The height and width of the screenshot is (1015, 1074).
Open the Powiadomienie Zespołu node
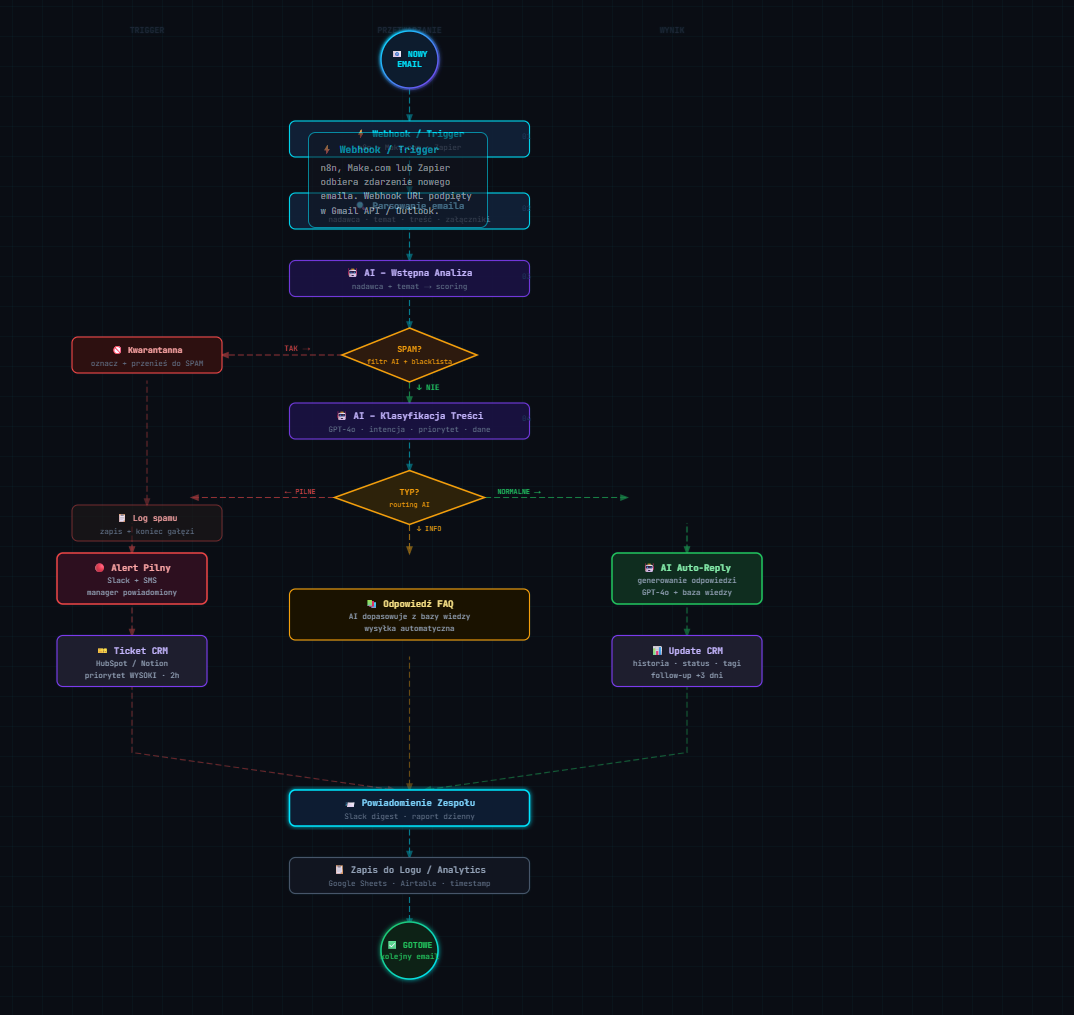pyautogui.click(x=410, y=808)
